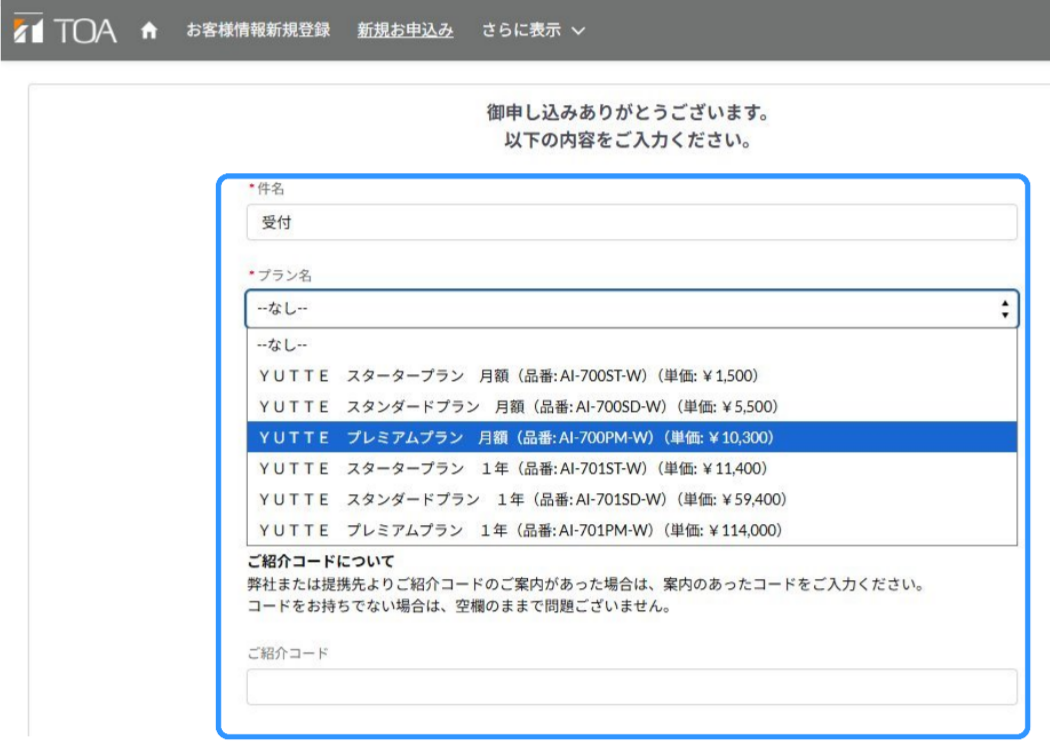Select スタータープラン 1年 ¥11,400 option
This screenshot has width=1050, height=743.
[x=631, y=468]
